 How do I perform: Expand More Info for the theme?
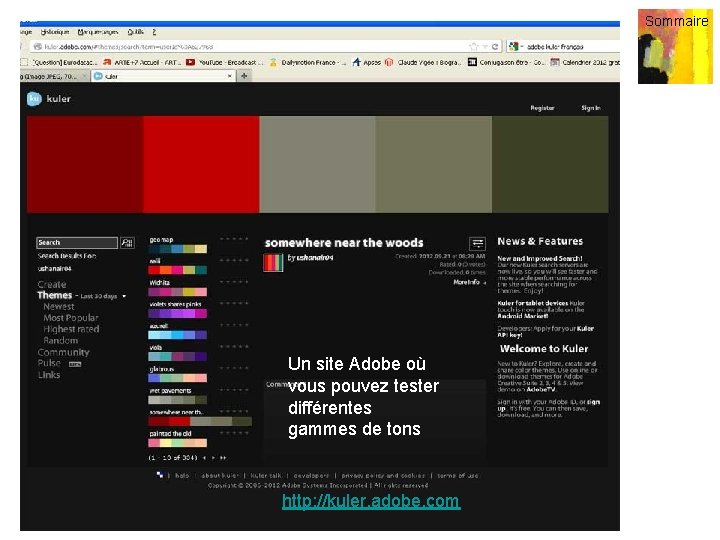click(469, 282)
